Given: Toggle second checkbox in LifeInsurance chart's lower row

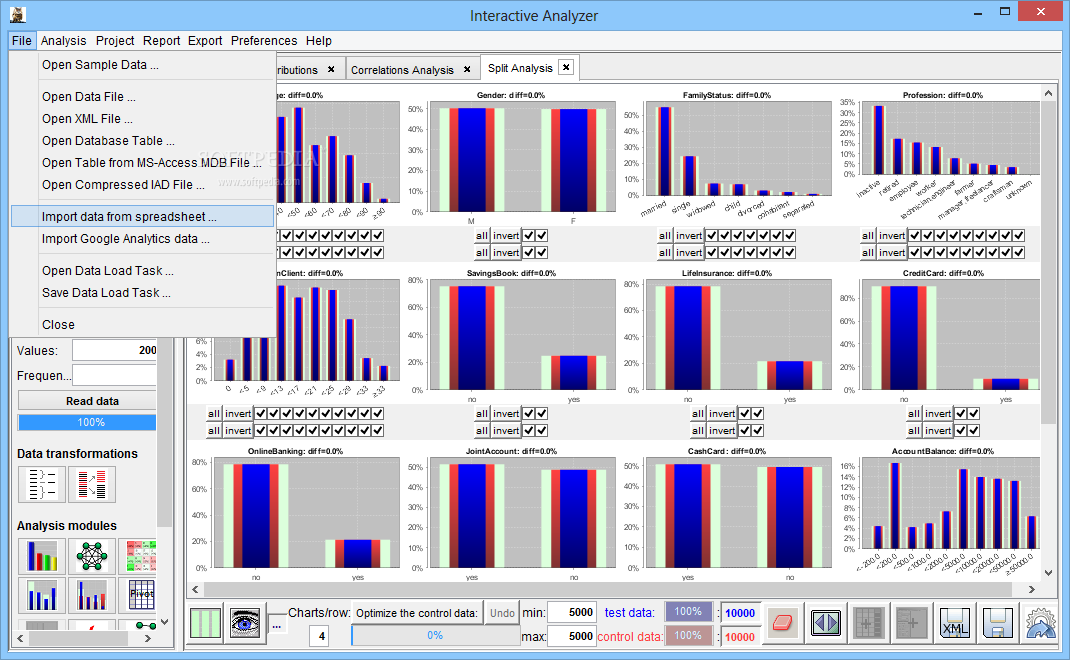Looking at the screenshot, I should (757, 431).
